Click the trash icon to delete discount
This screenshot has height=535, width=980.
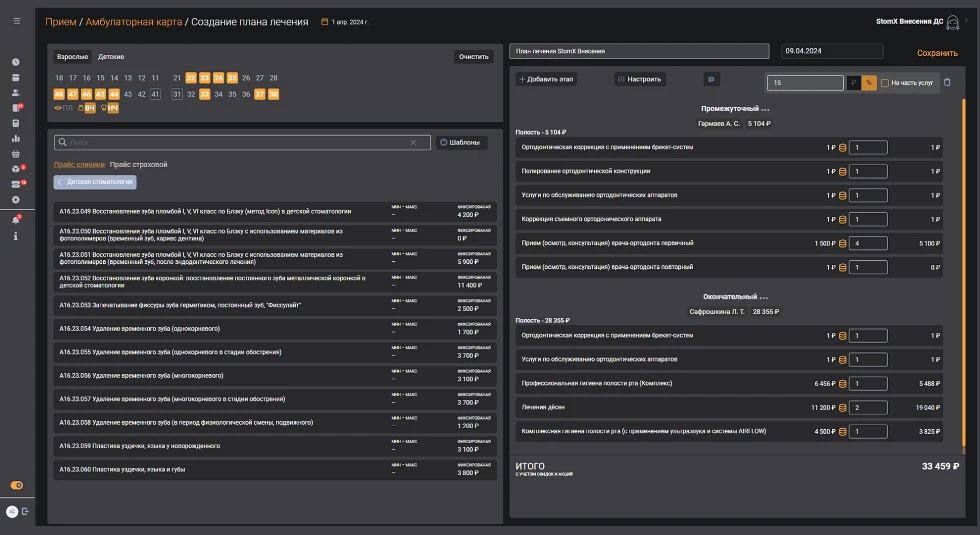point(947,83)
